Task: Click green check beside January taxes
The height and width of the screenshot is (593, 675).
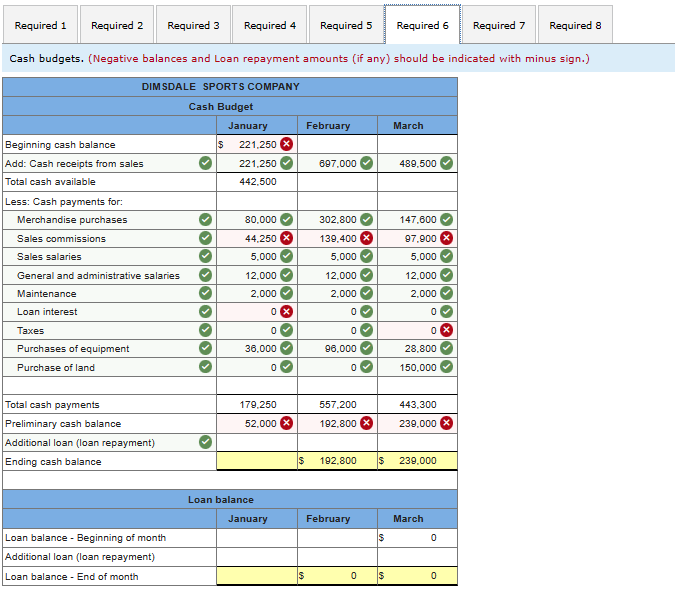Action: 286,330
